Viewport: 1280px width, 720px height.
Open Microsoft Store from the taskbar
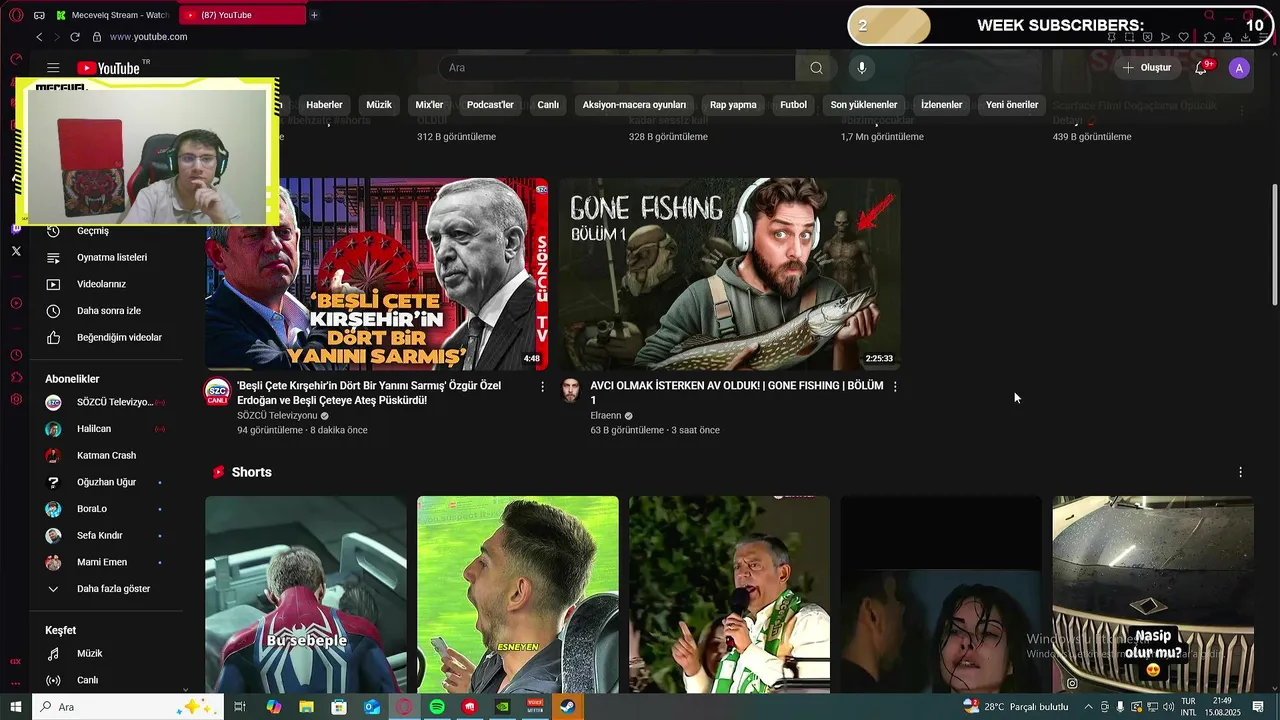tap(339, 707)
